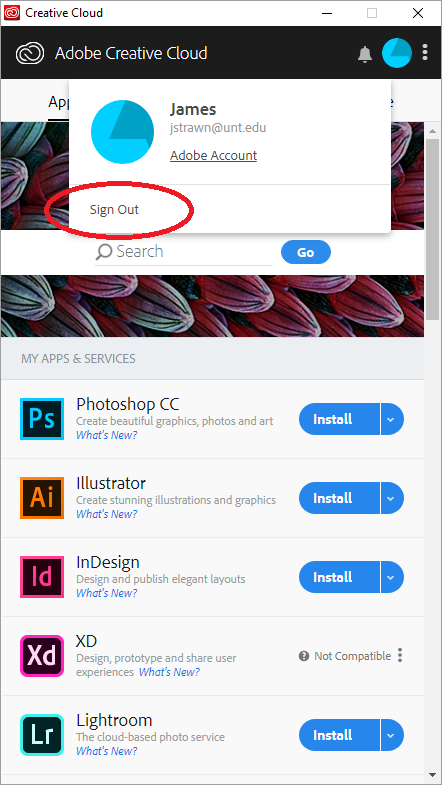Click the InDesign Id icon
Viewport: 442px width, 785px height.
coord(42,577)
